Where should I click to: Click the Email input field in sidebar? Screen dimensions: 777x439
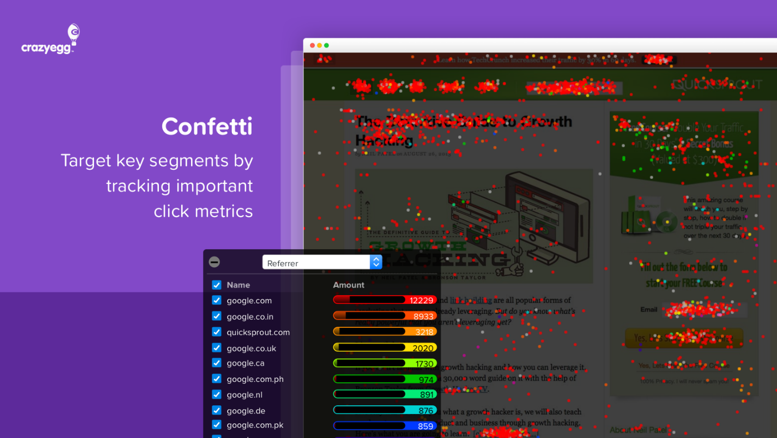tap(705, 310)
